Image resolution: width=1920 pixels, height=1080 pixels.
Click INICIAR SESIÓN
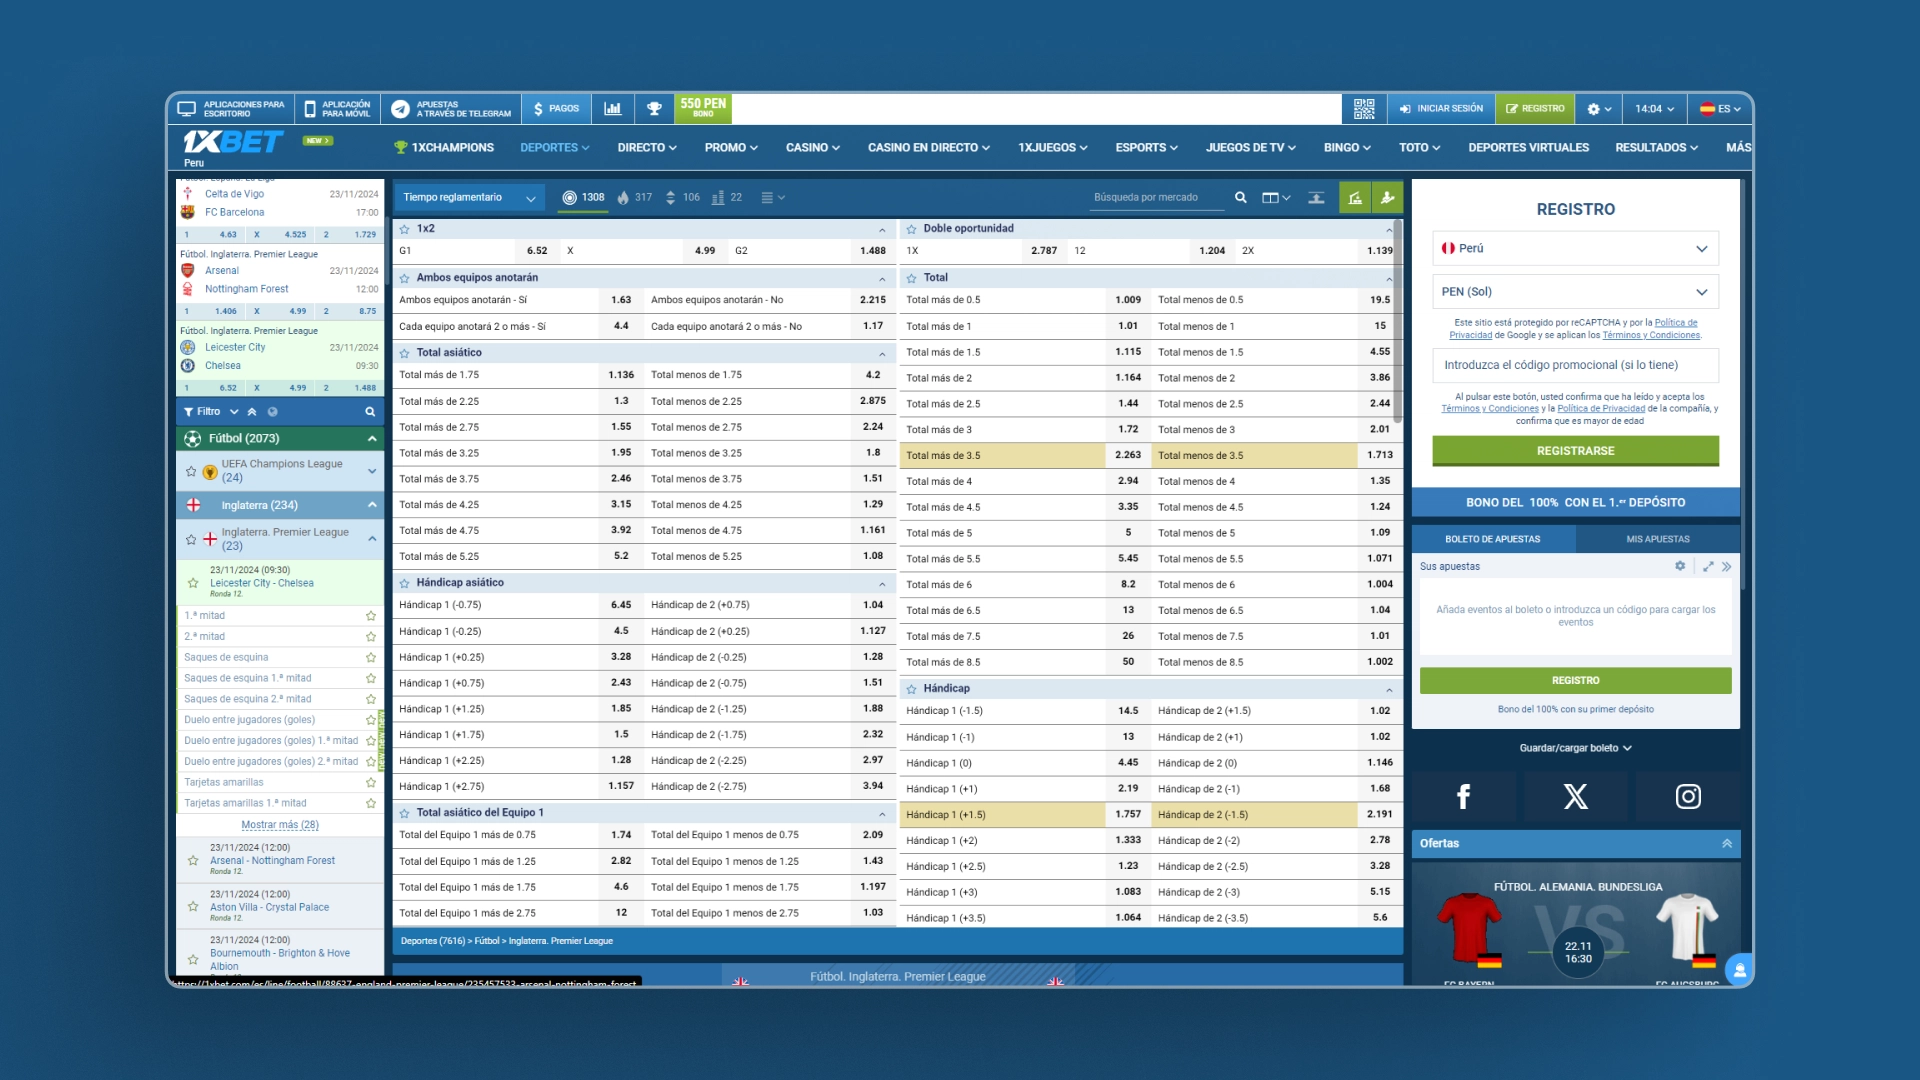coord(1441,109)
